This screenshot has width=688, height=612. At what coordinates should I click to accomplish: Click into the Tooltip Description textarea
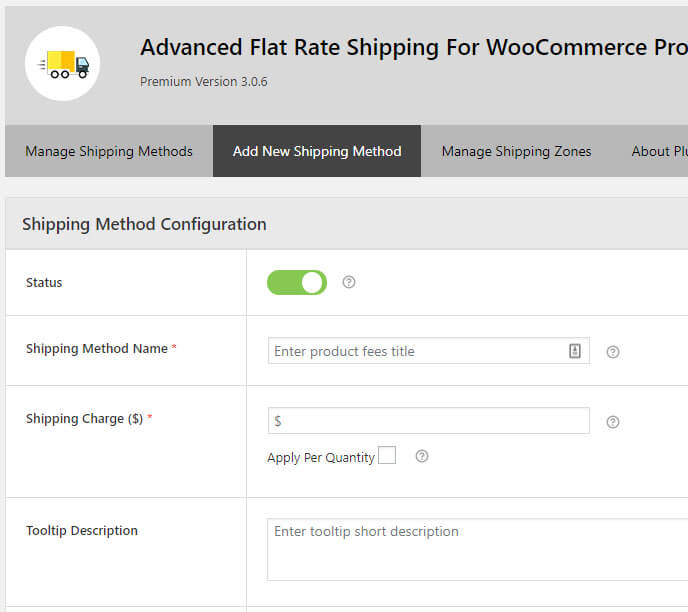[x=477, y=550]
